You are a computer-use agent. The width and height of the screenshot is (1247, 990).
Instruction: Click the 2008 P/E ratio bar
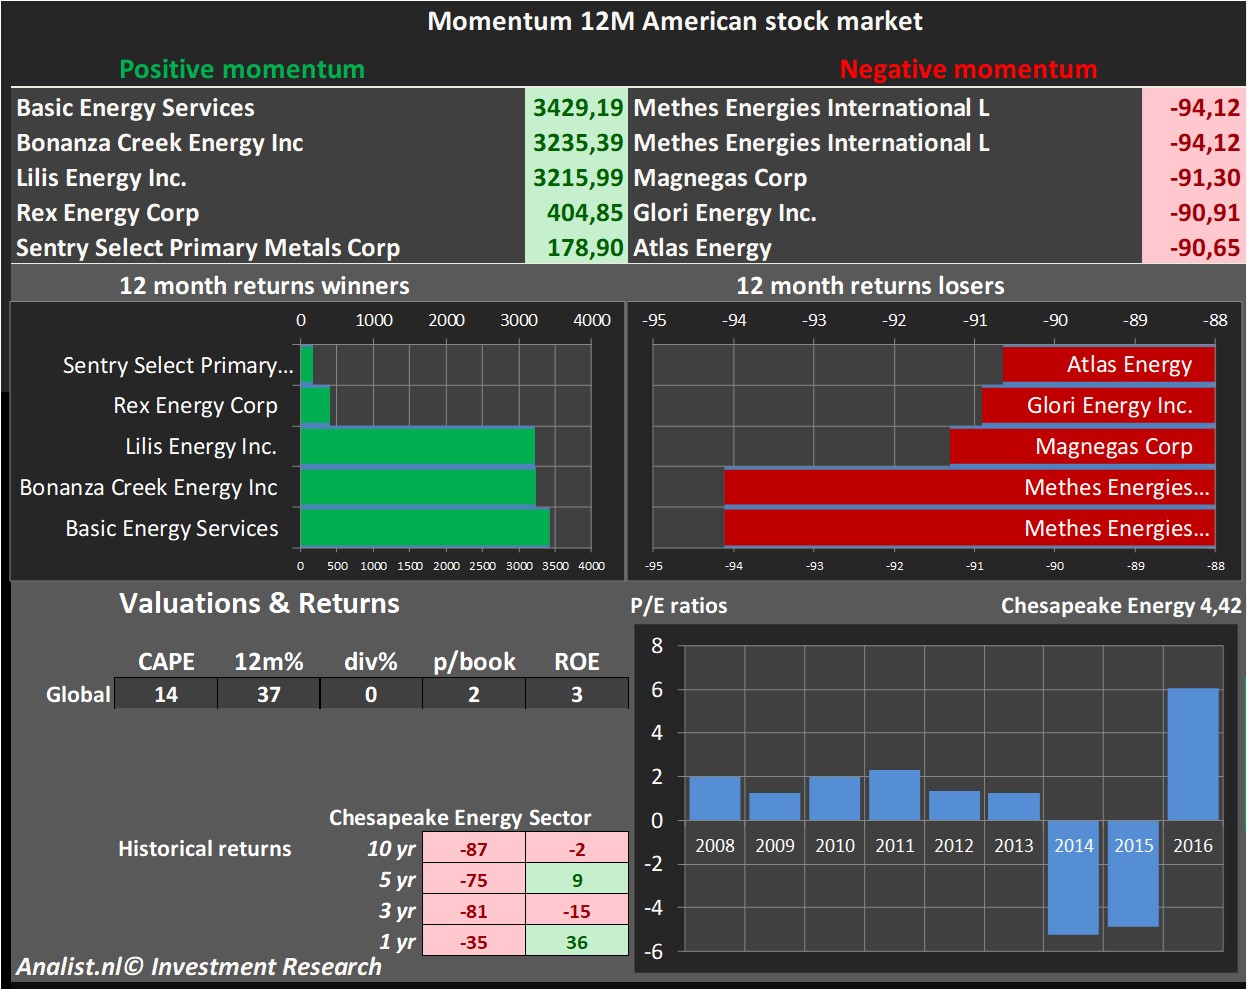pyautogui.click(x=715, y=799)
